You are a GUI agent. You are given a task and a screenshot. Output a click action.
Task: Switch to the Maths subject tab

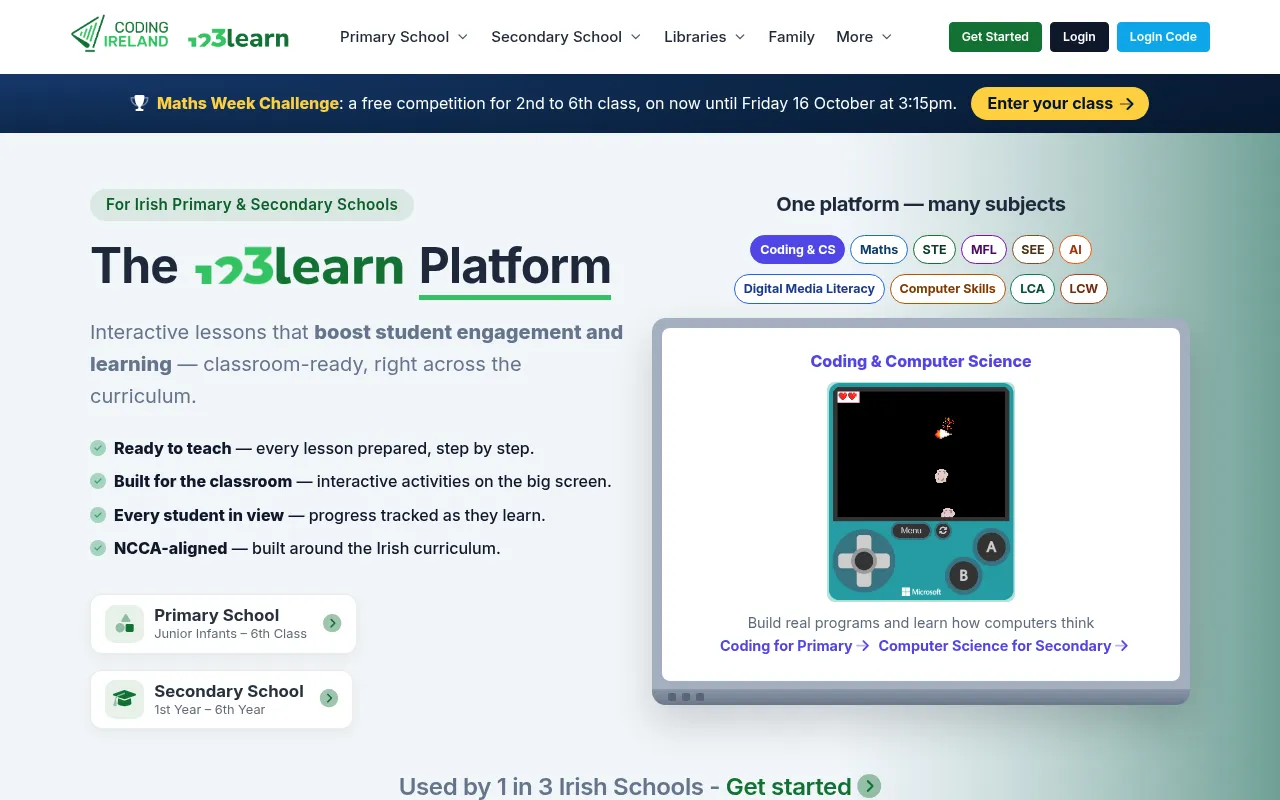[x=879, y=250]
